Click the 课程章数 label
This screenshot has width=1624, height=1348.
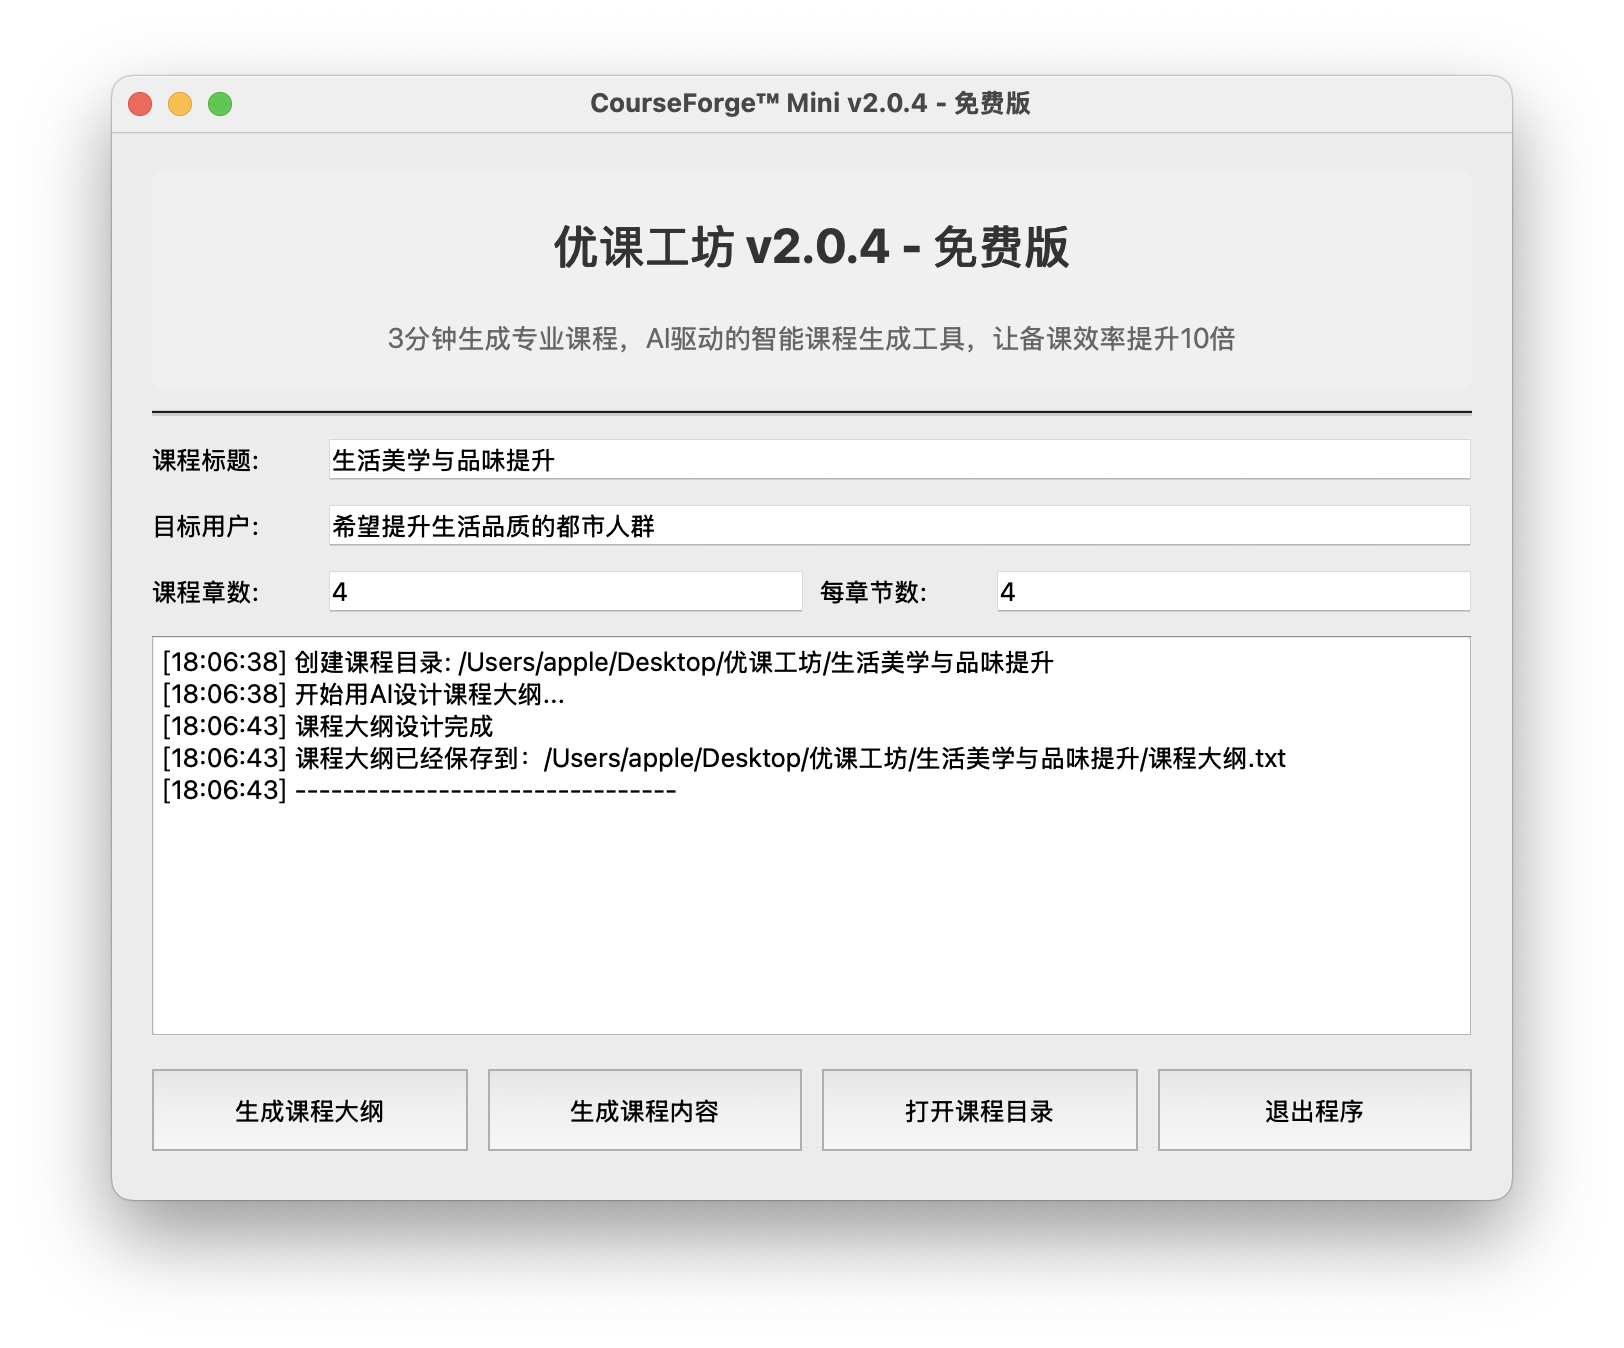tap(206, 592)
